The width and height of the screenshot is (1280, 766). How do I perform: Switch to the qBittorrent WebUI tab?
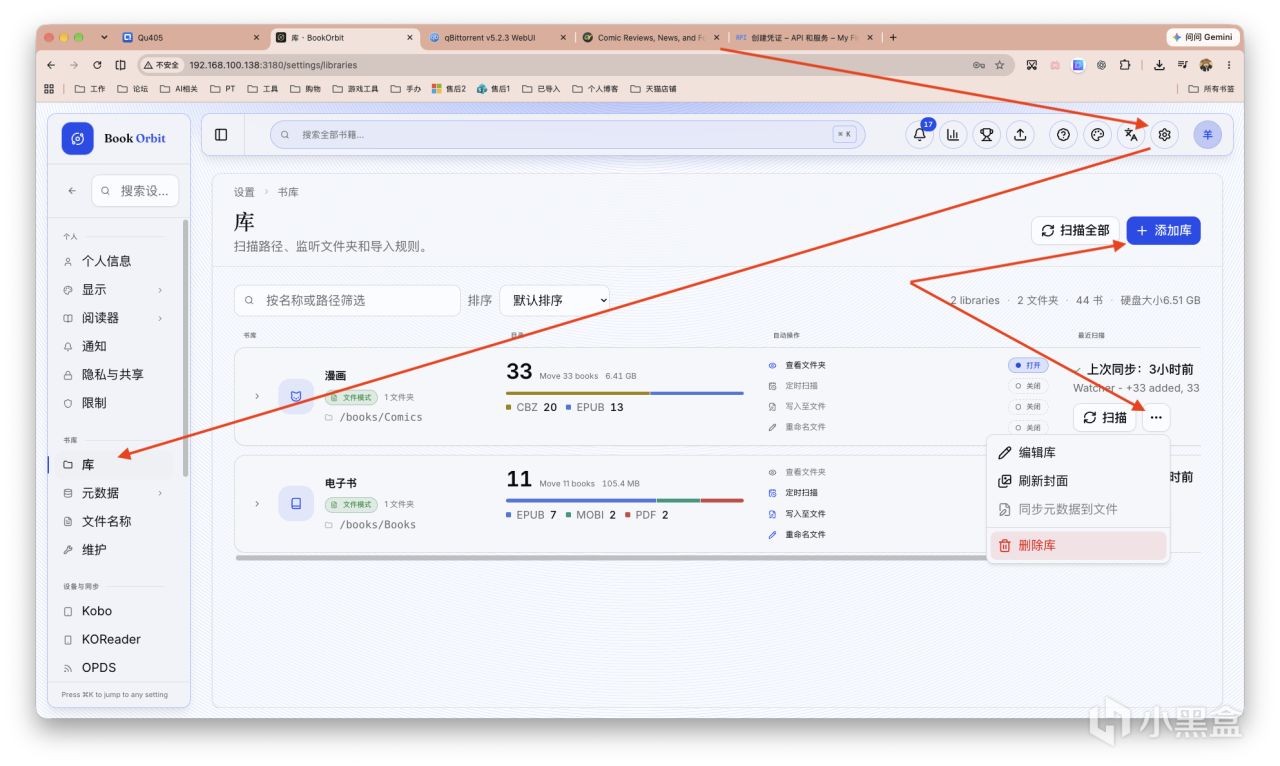click(495, 38)
